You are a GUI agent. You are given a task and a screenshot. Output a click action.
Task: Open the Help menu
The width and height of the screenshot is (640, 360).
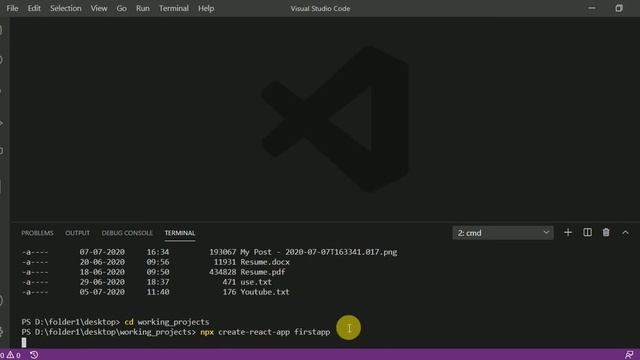tap(206, 8)
